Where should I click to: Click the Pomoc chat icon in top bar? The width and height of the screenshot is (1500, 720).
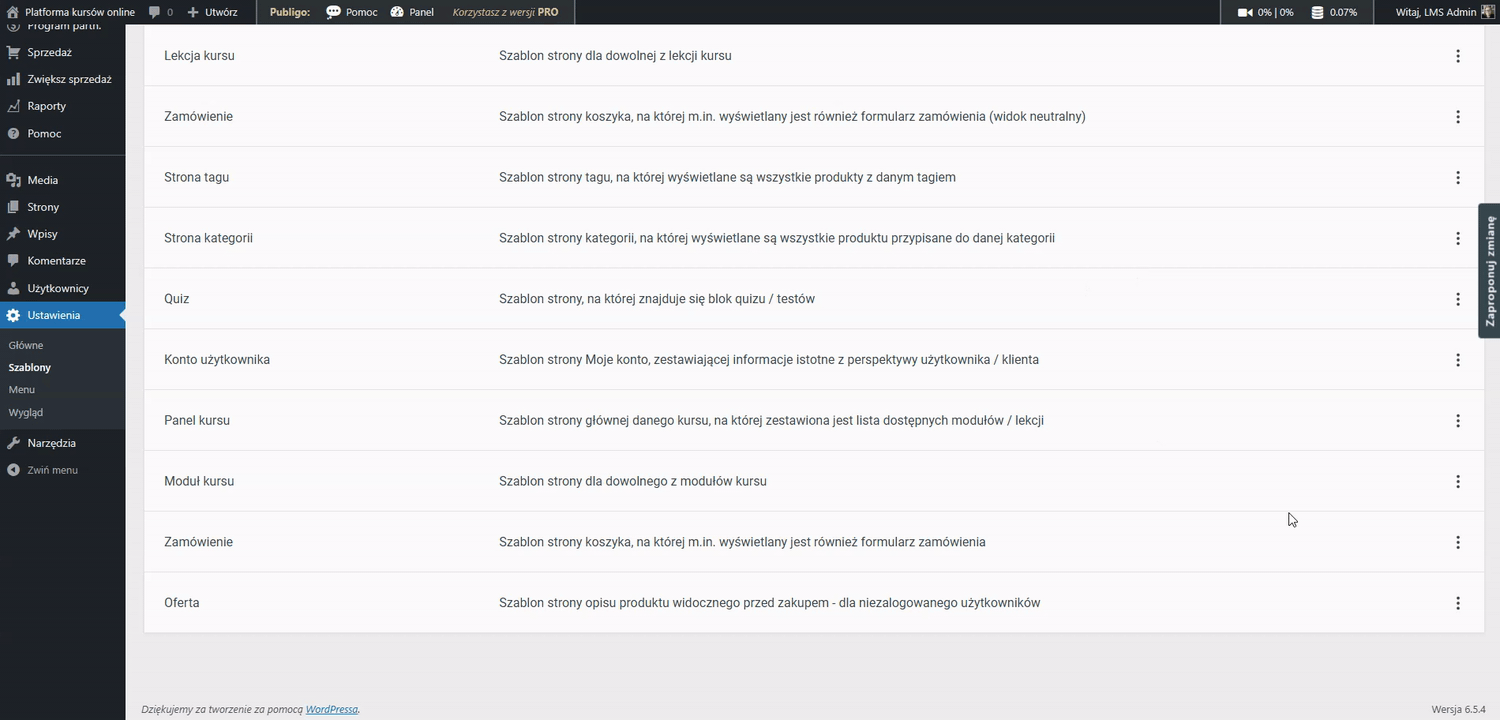pyautogui.click(x=333, y=12)
